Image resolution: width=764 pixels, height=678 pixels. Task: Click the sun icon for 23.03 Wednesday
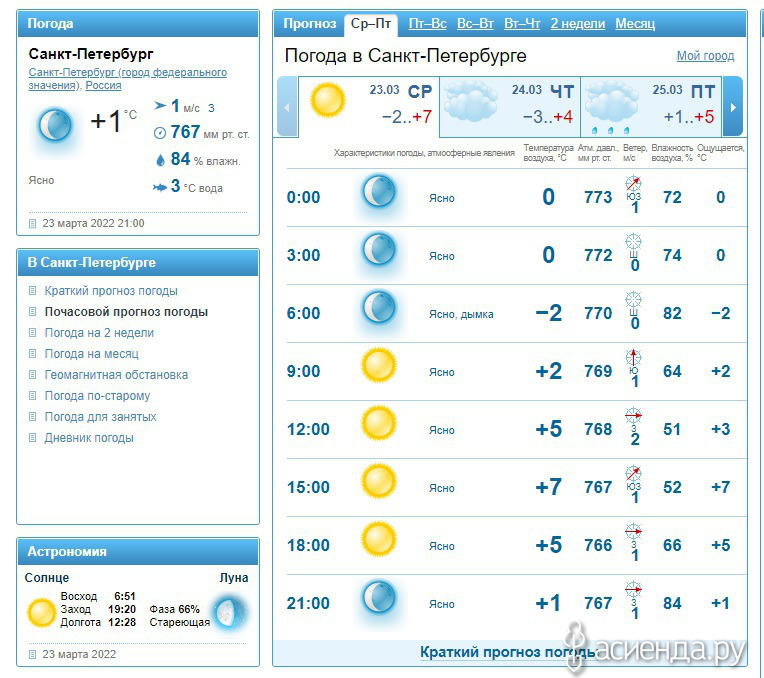[x=327, y=100]
